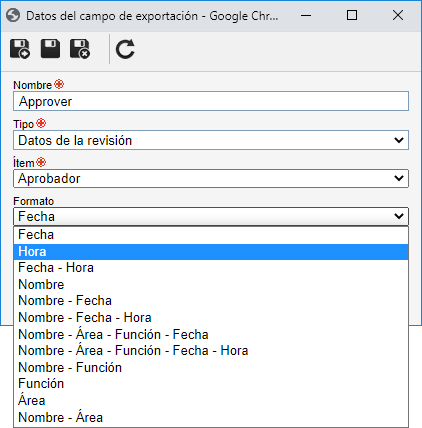
Task: Collapse the Formato dropdown arrow
Action: pos(399,216)
